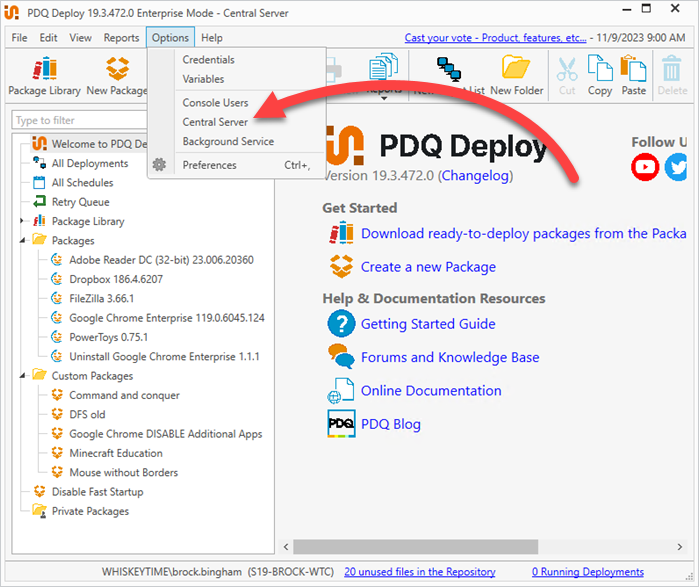Open the Getting Started Guide link
Screen dimensions: 699x587
coord(428,324)
